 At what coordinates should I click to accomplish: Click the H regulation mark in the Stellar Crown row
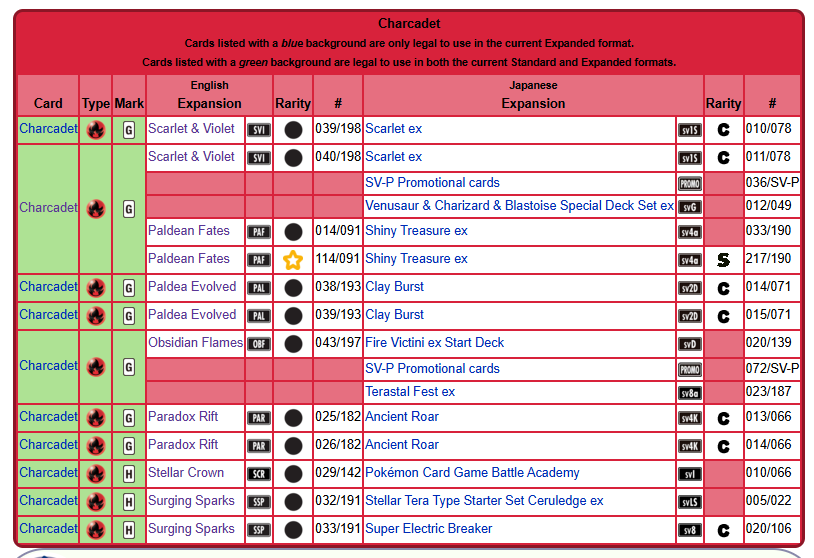[129, 474]
